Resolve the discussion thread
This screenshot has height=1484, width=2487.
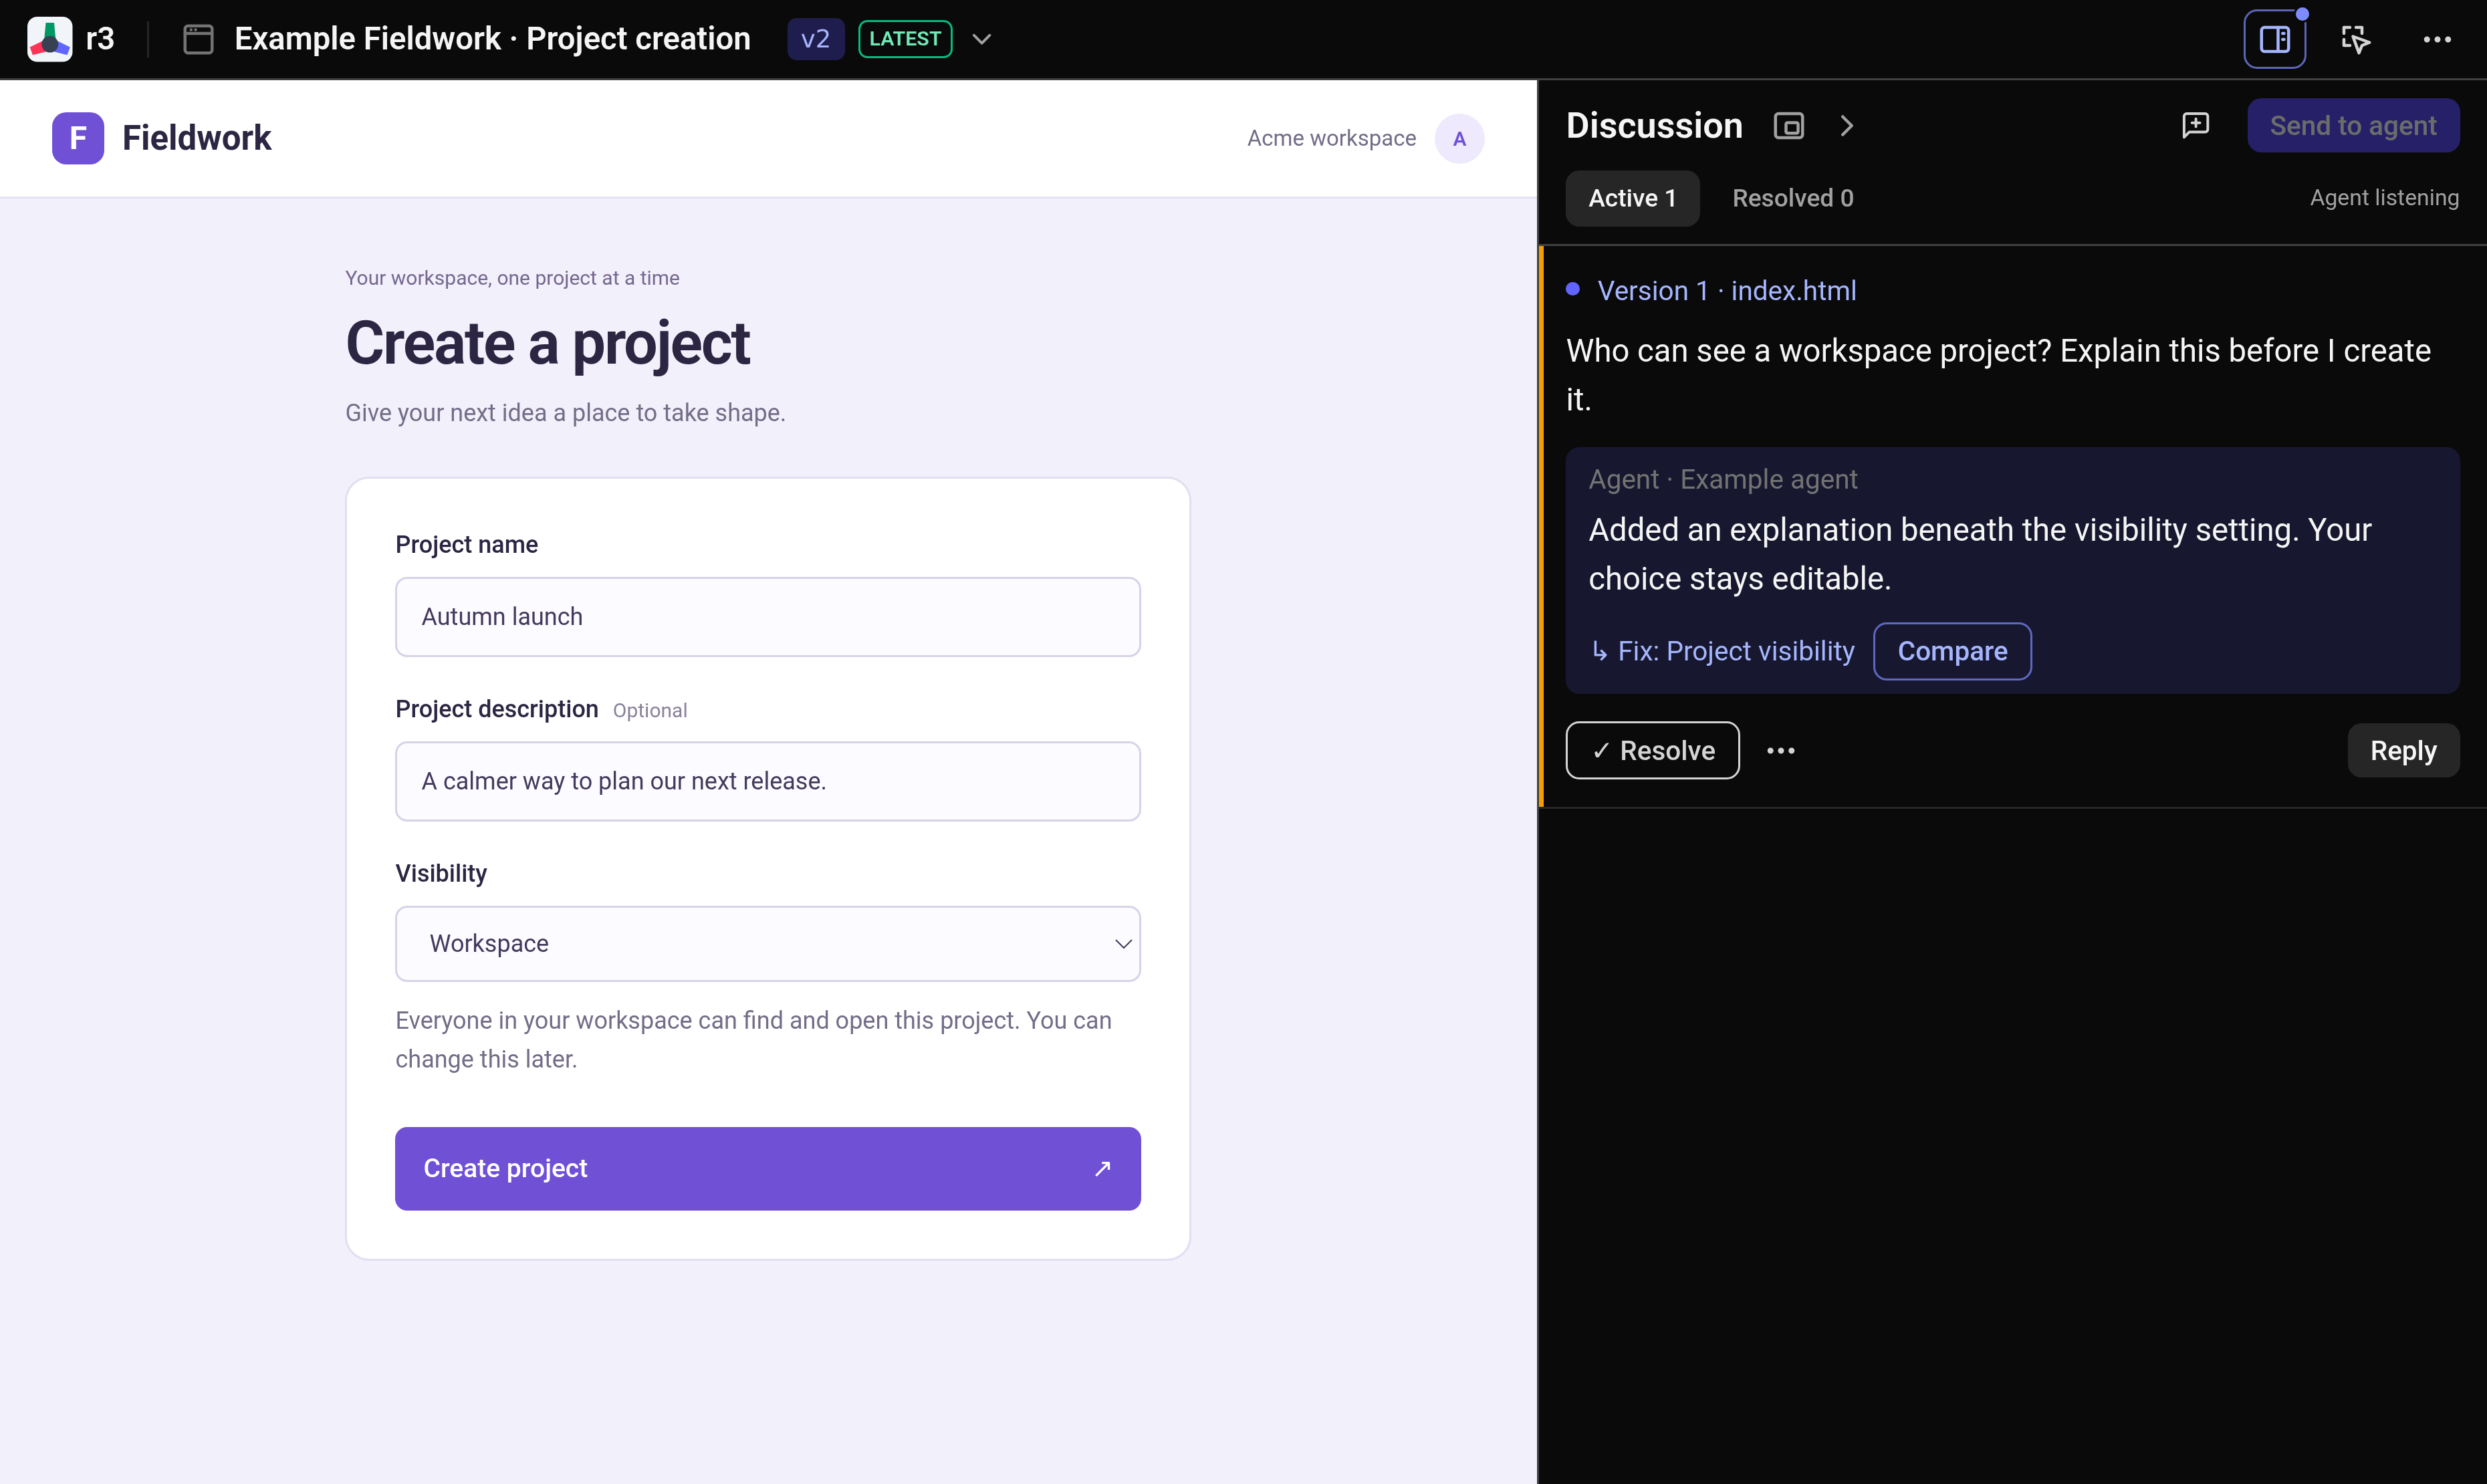click(1652, 750)
